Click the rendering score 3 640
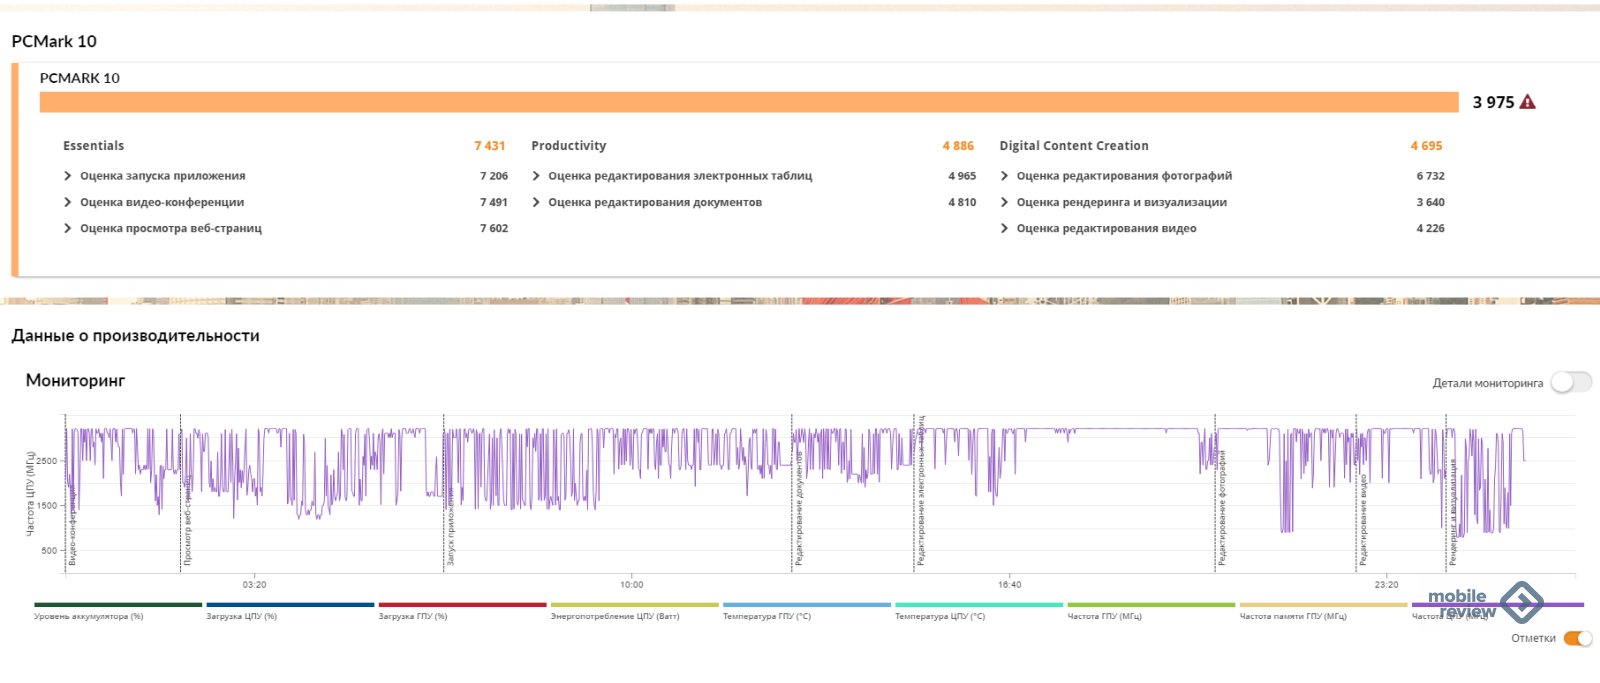The height and width of the screenshot is (683, 1600). (x=1430, y=202)
